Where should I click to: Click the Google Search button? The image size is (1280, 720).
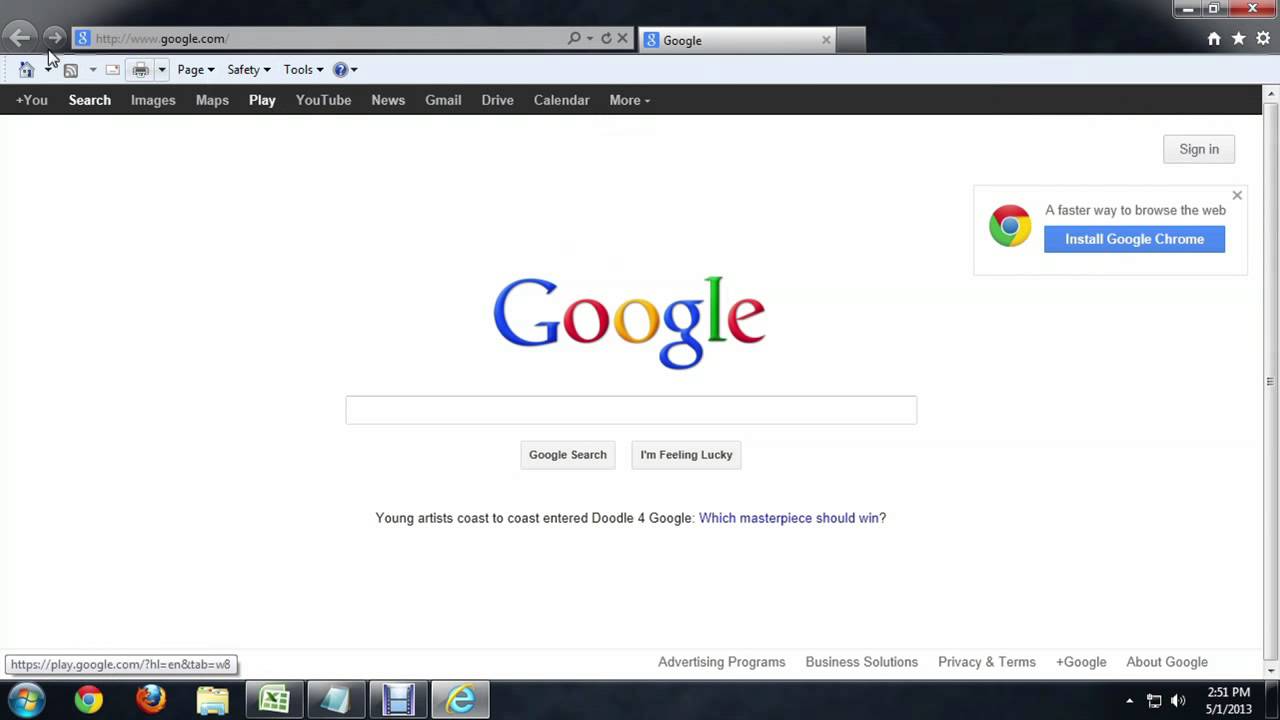click(x=568, y=455)
